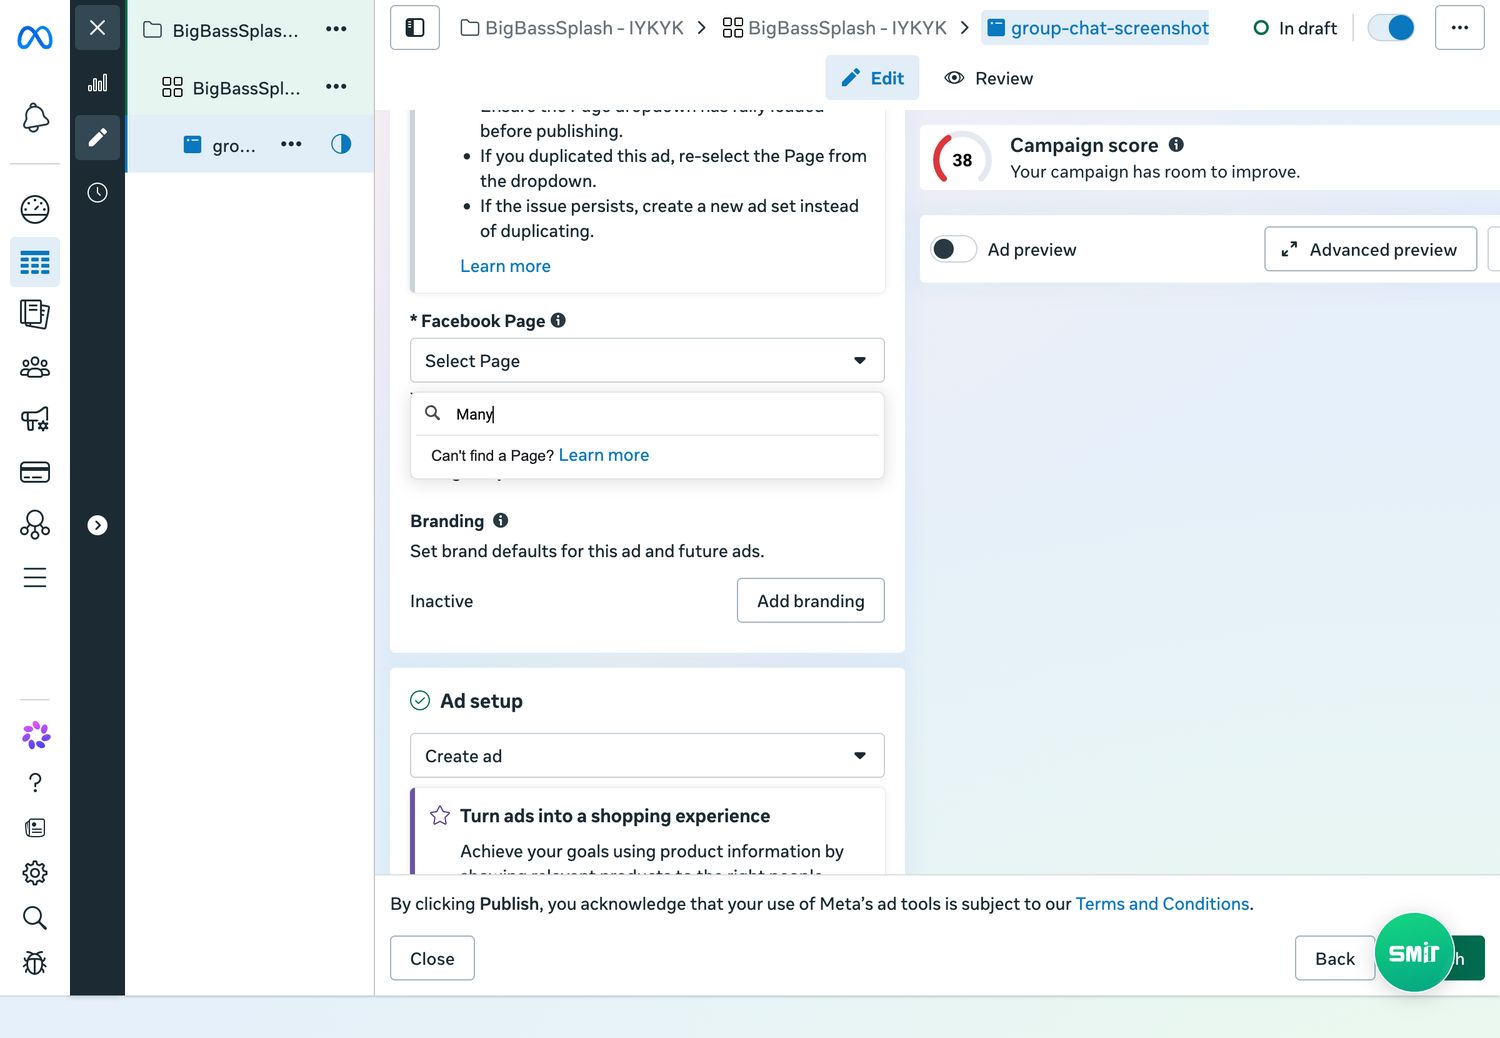1500x1038 pixels.
Task: Open more options for BigBassSplash ad set row
Action: 336,87
